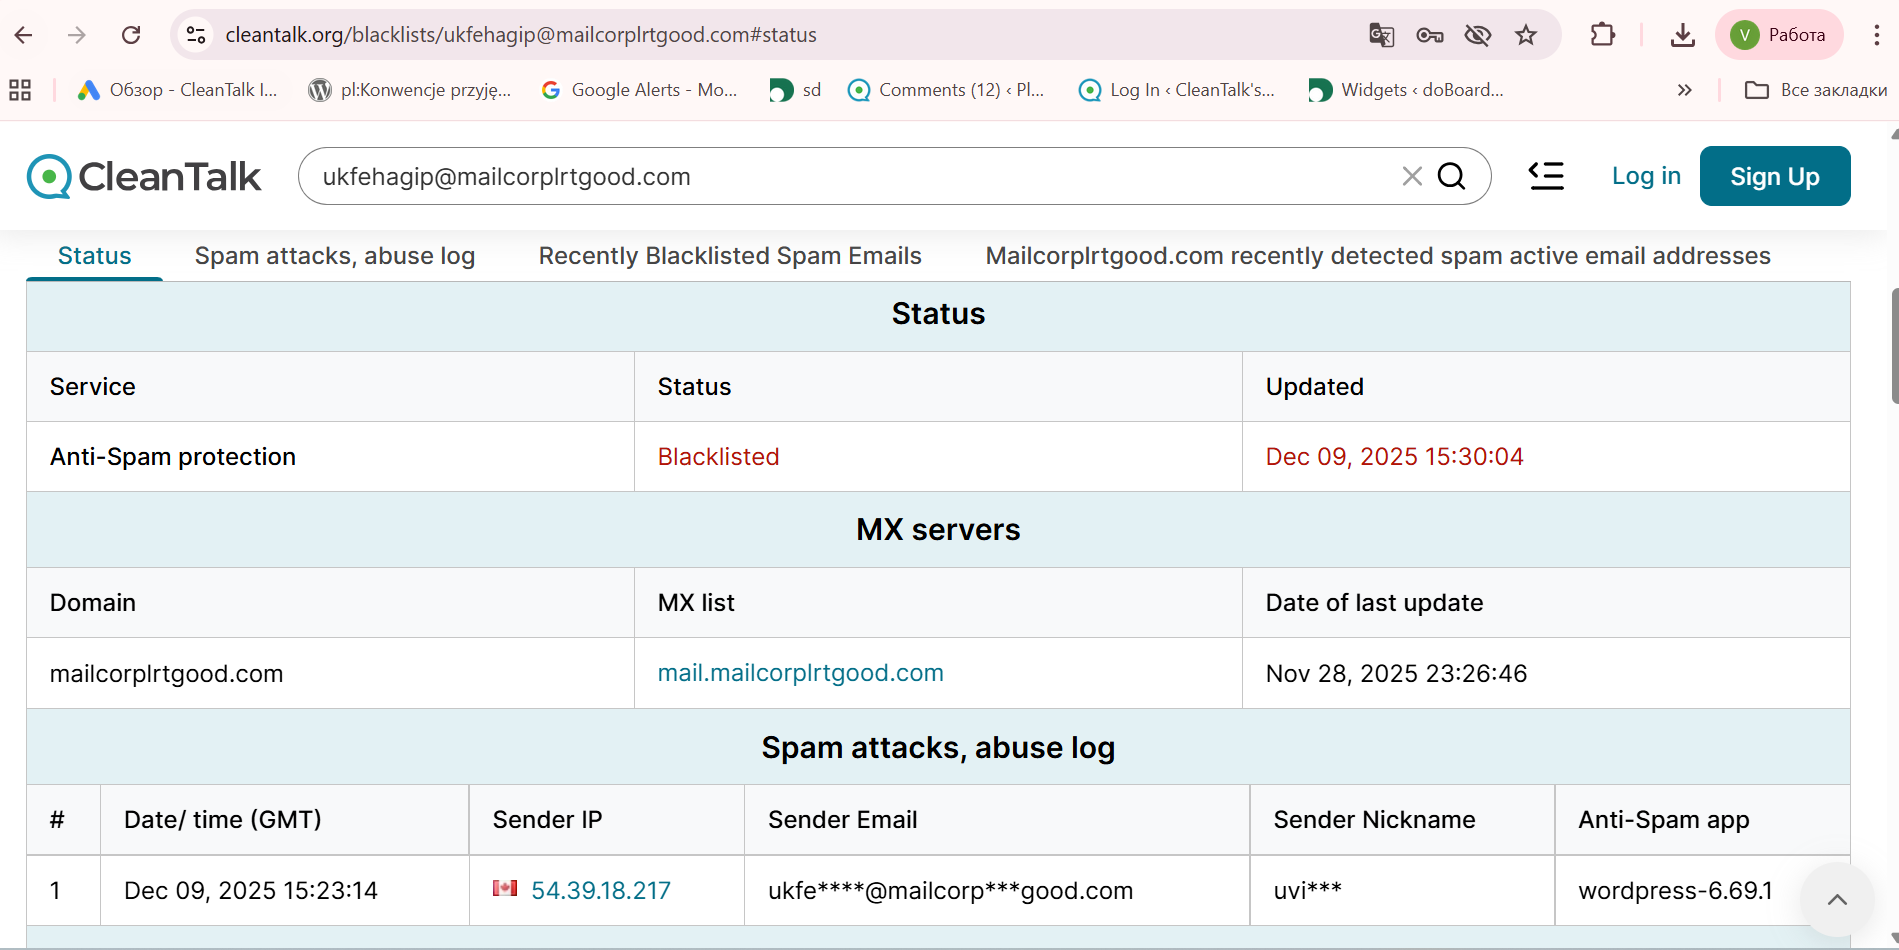This screenshot has height=950, width=1899.
Task: Open the Chrome three-dot menu
Action: coord(1876,35)
